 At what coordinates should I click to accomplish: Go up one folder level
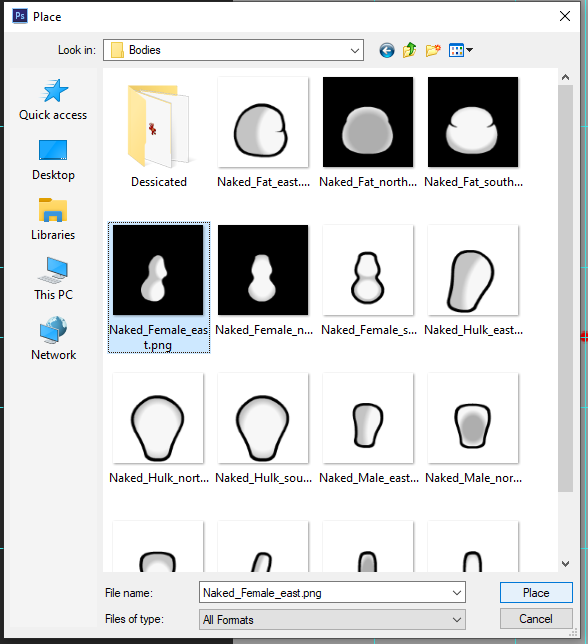point(409,50)
